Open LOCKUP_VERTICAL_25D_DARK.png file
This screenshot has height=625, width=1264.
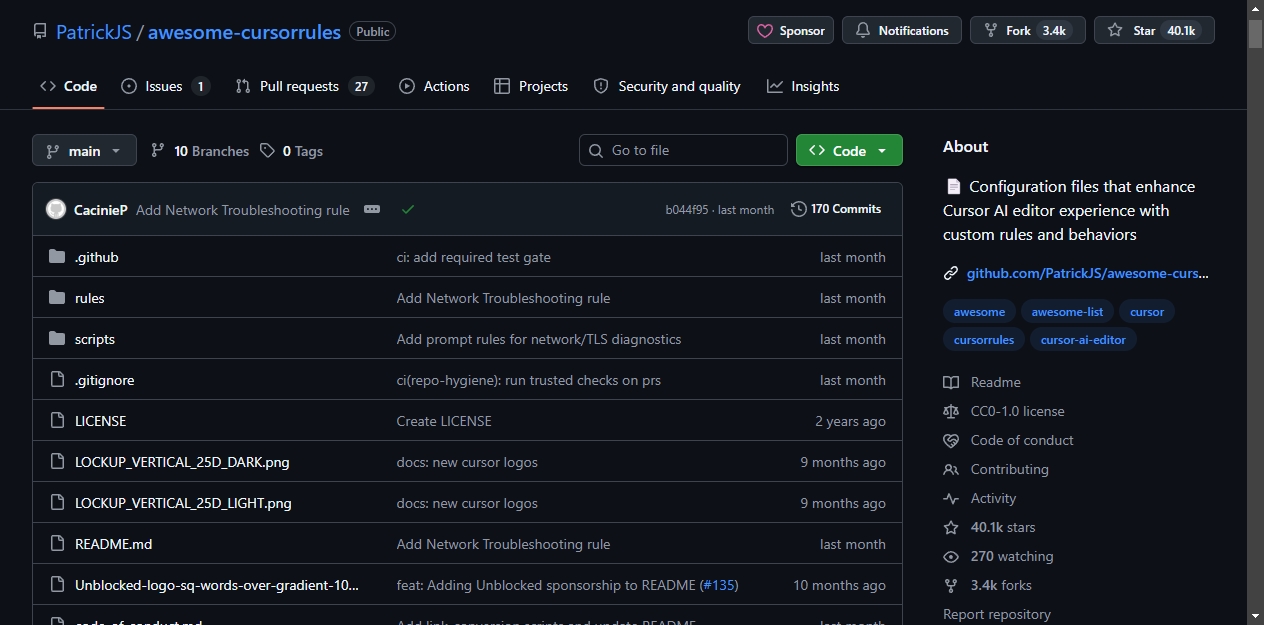[x=182, y=462]
